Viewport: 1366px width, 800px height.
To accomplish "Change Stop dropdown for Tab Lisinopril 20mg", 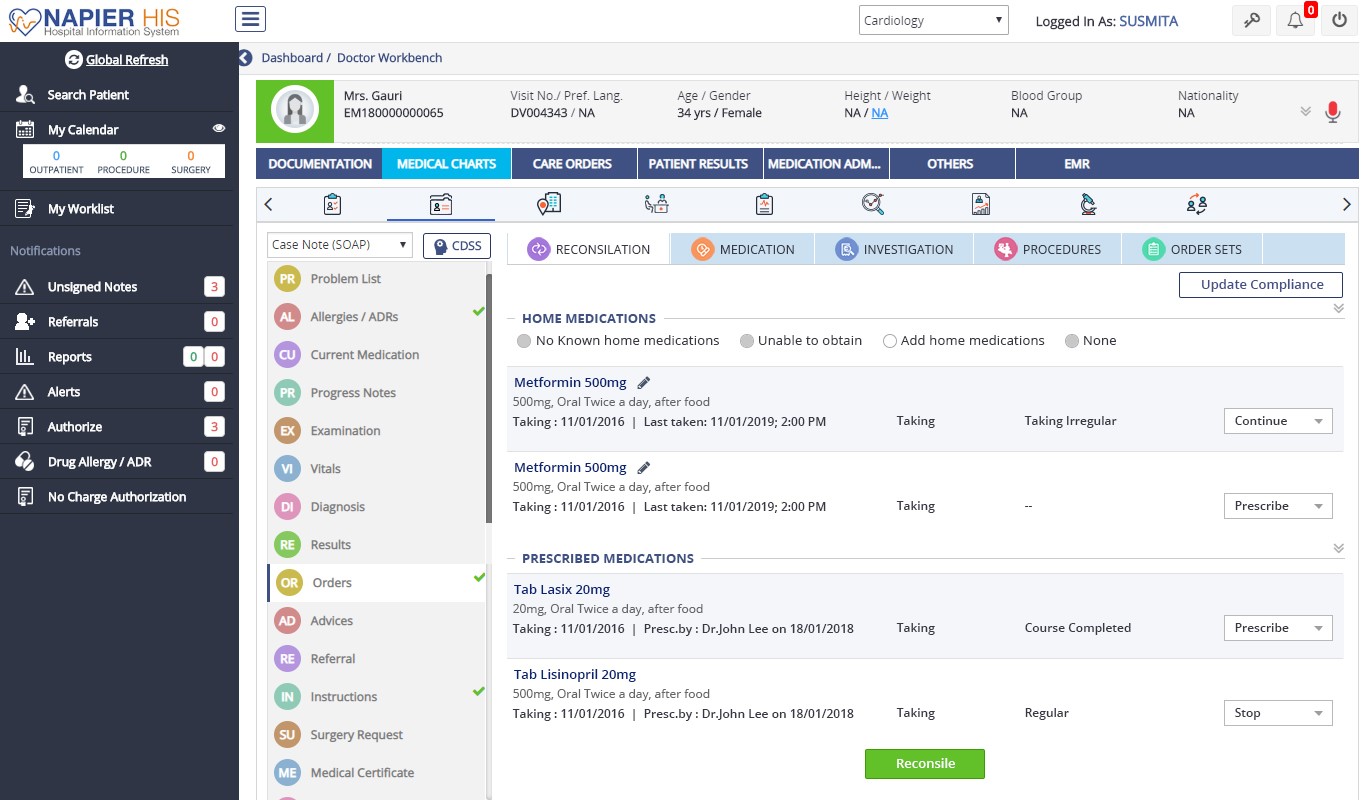I will (x=1278, y=712).
